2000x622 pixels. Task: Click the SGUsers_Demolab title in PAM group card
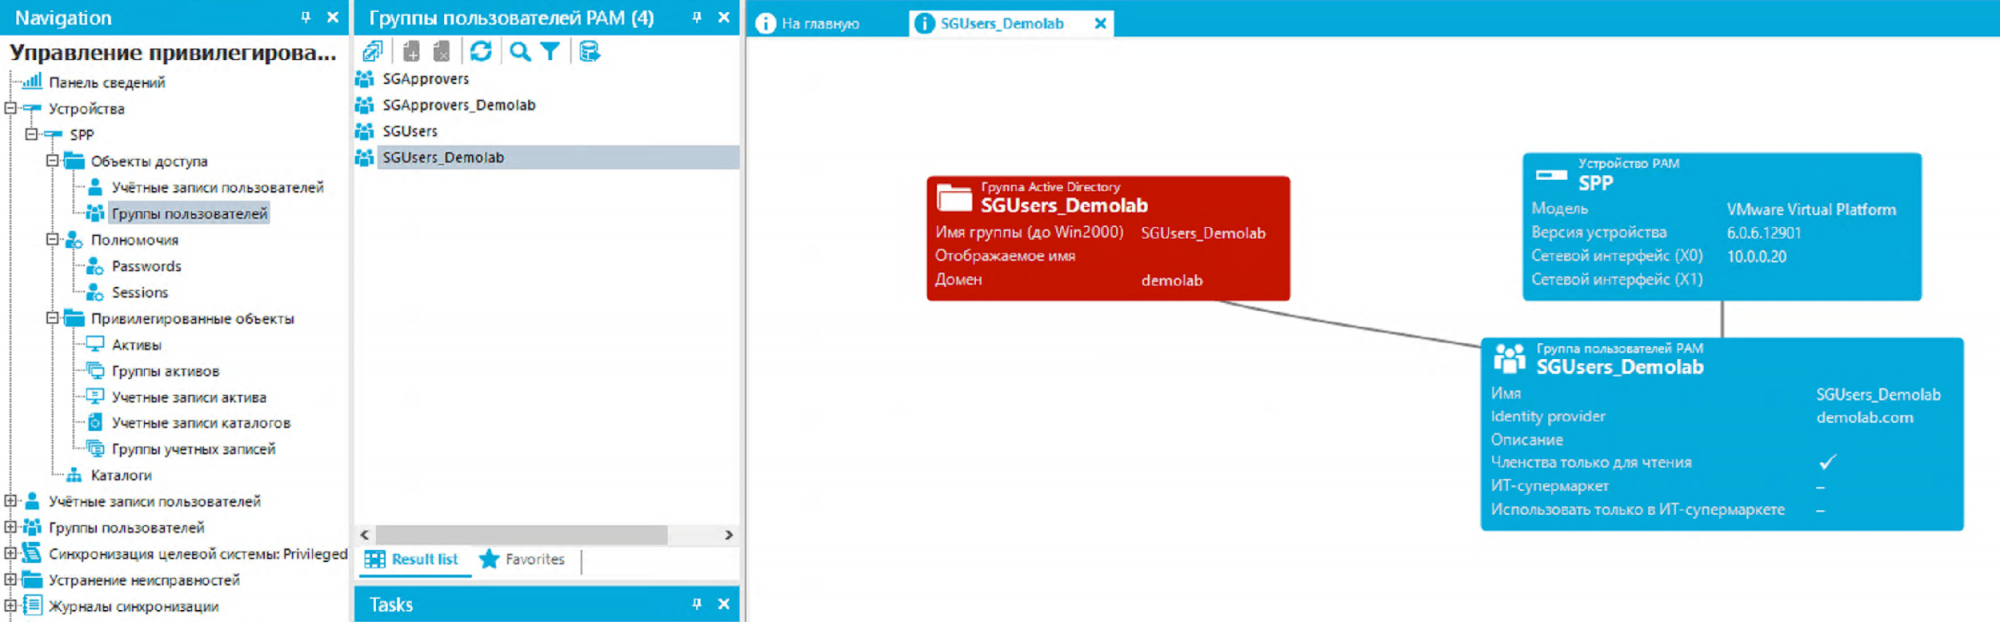pyautogui.click(x=1619, y=367)
